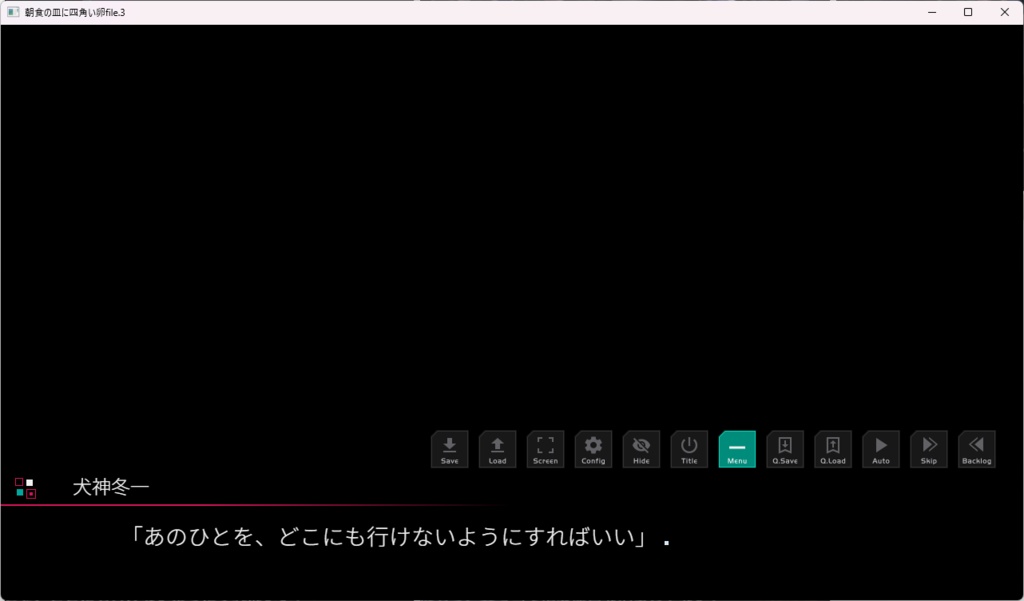Hide the message window with the Hide icon
1024x601 pixels.
point(641,449)
